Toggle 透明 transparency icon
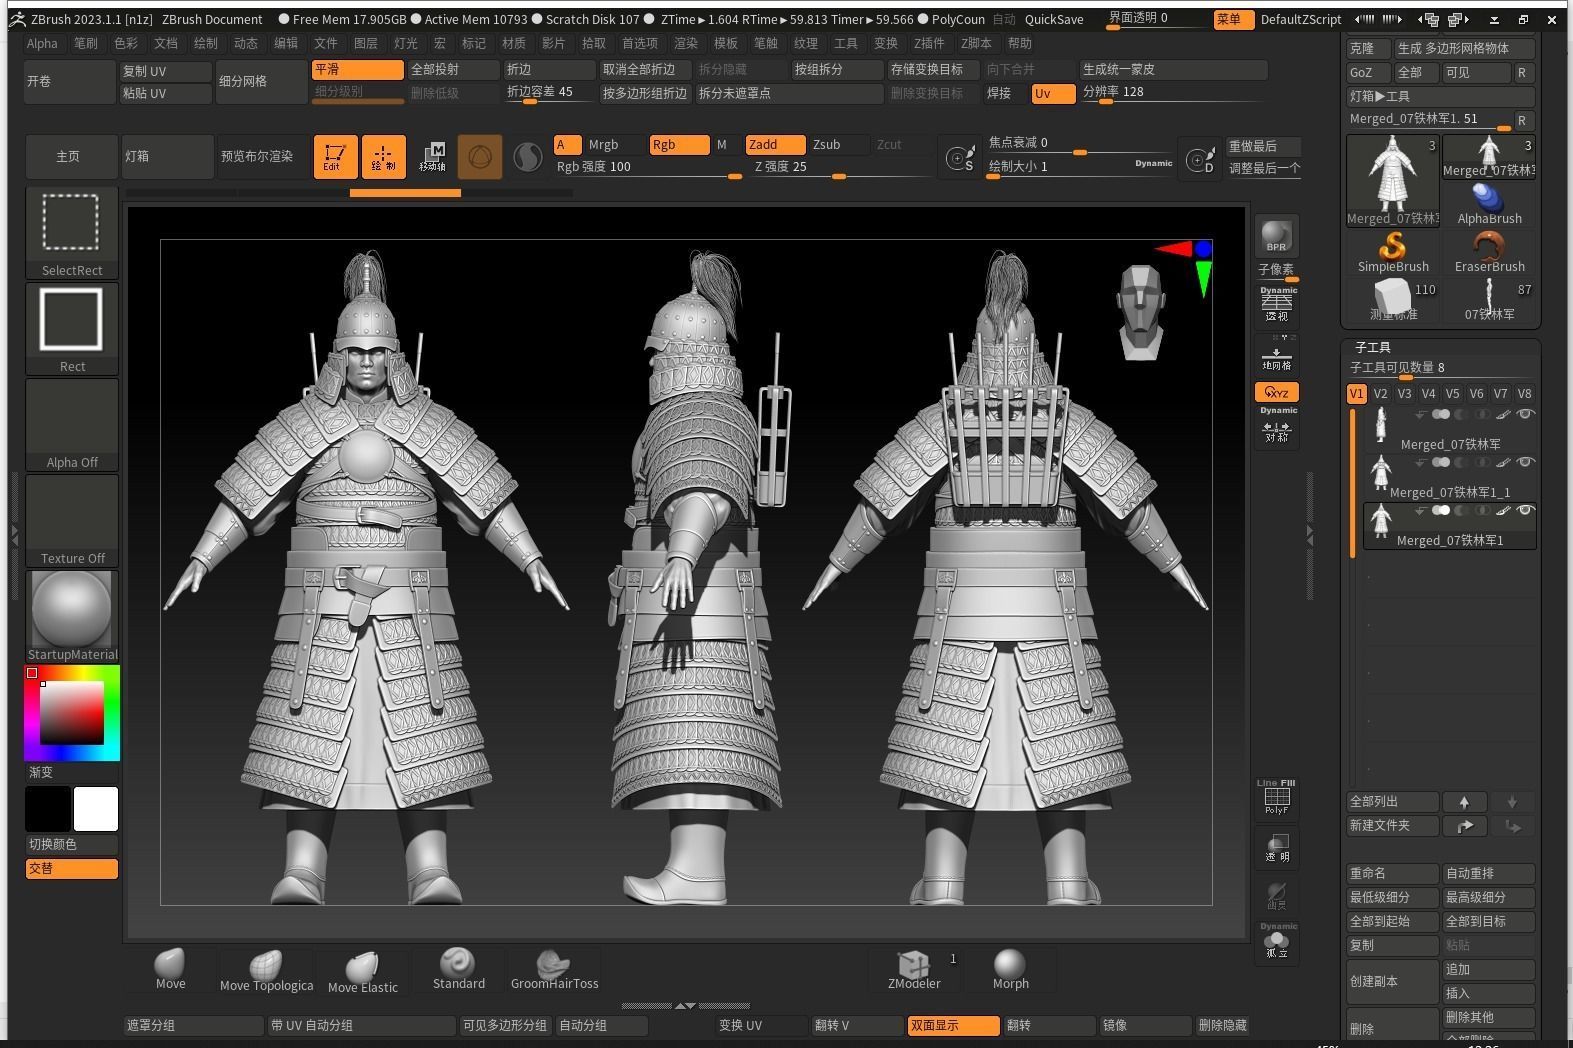The width and height of the screenshot is (1573, 1048). click(1277, 847)
